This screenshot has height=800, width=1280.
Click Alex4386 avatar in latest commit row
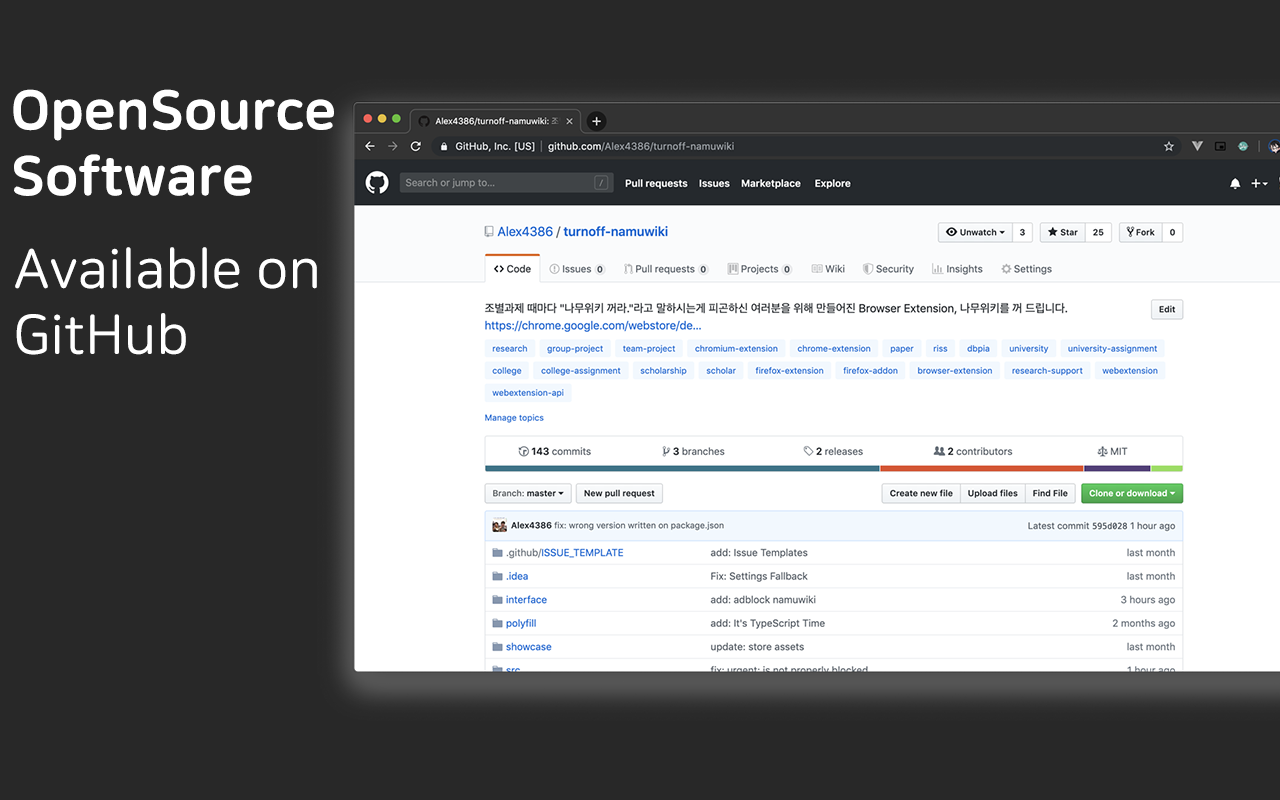pos(499,525)
